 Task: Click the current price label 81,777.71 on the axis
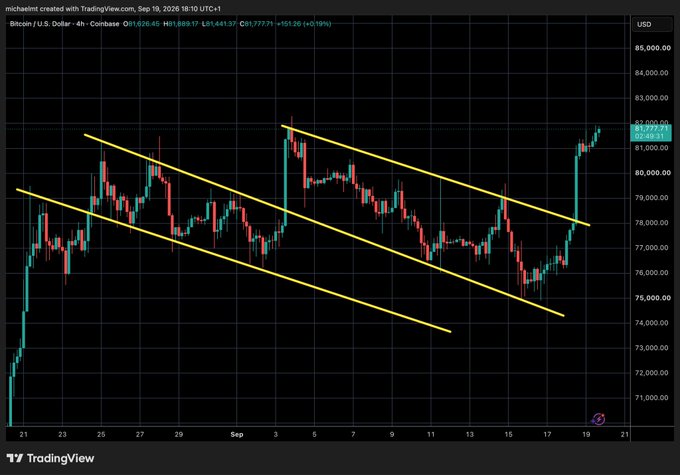[651, 128]
